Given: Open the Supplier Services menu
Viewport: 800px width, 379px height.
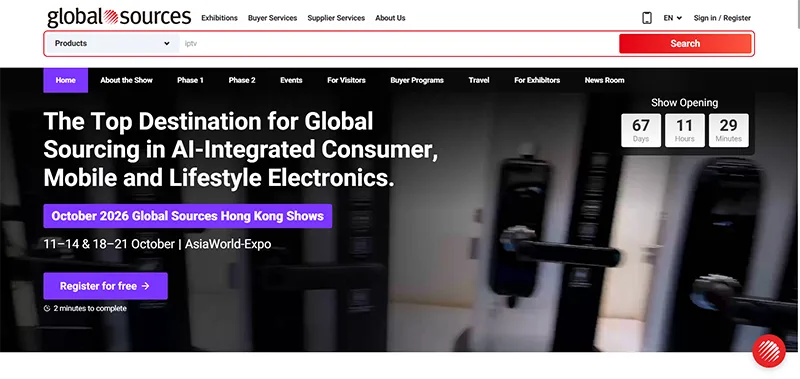Looking at the screenshot, I should tap(336, 18).
